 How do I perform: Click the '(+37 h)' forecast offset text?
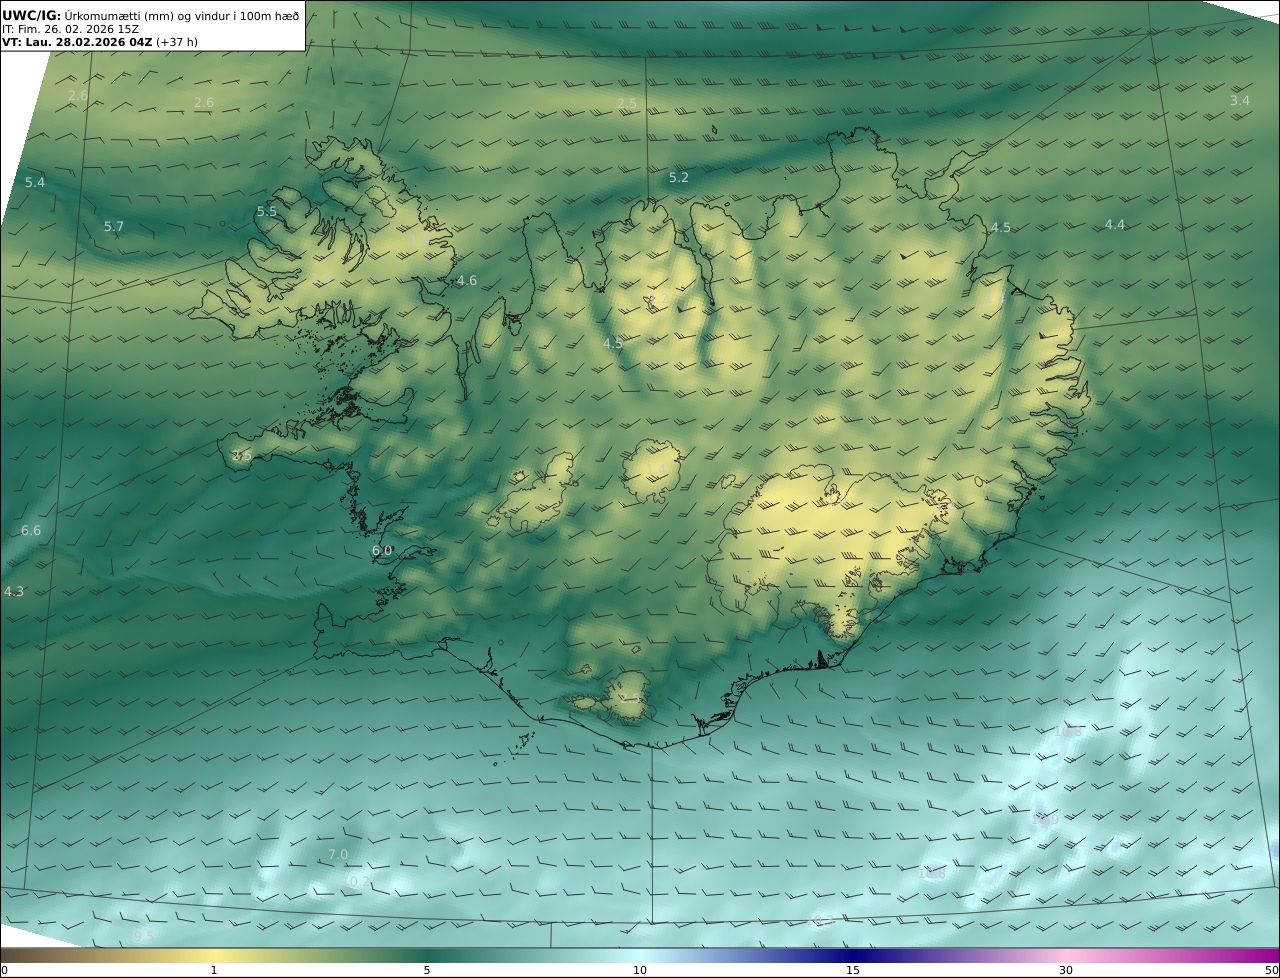point(177,43)
